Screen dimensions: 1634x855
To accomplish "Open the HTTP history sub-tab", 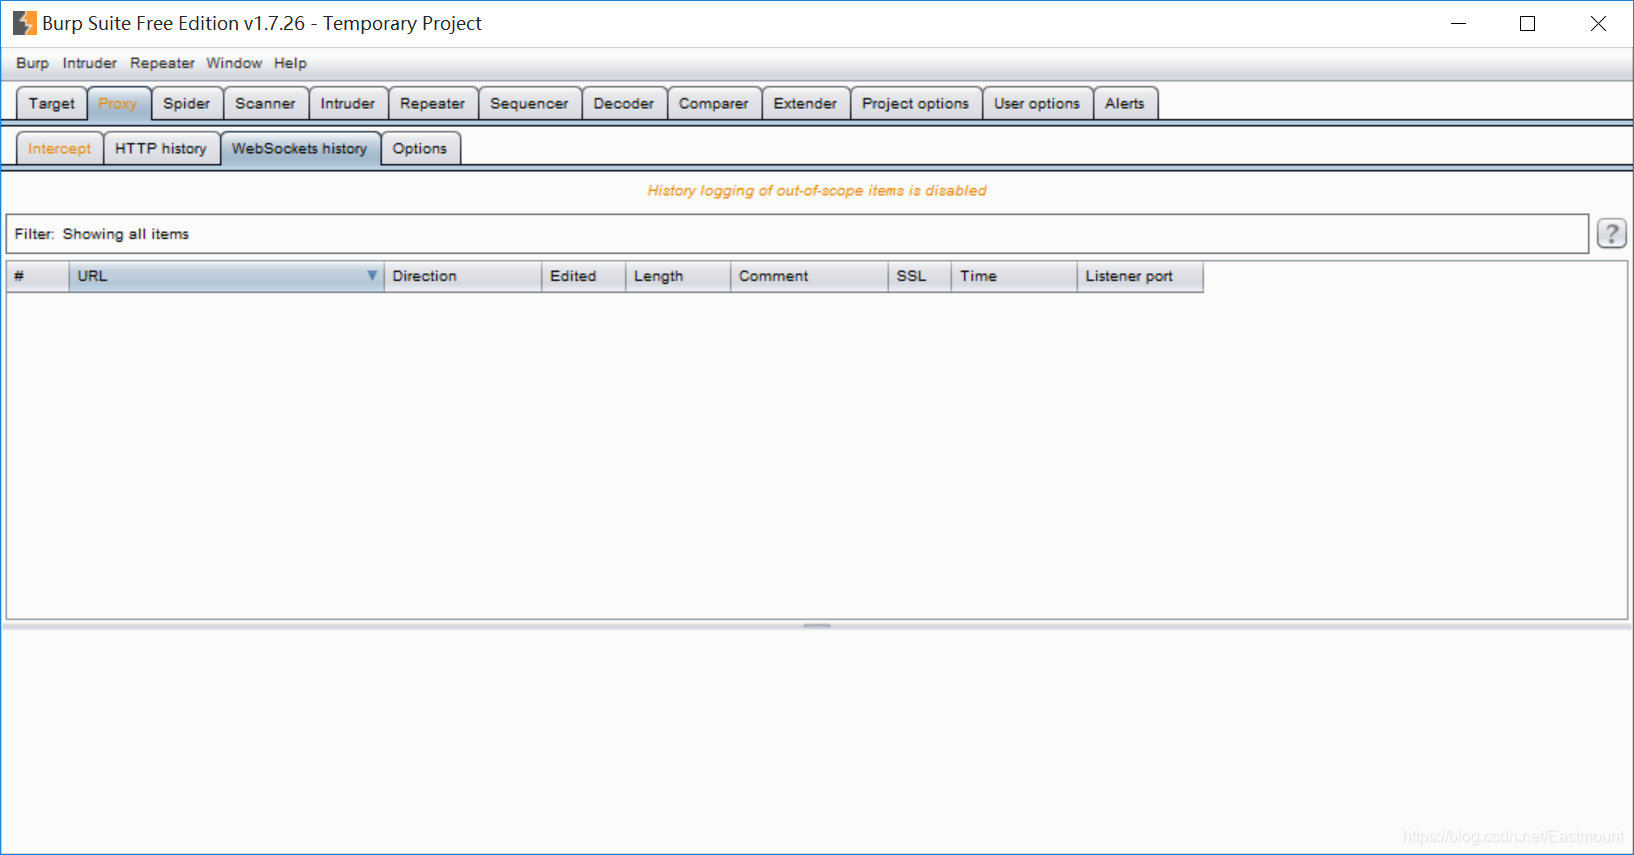I will [x=161, y=148].
